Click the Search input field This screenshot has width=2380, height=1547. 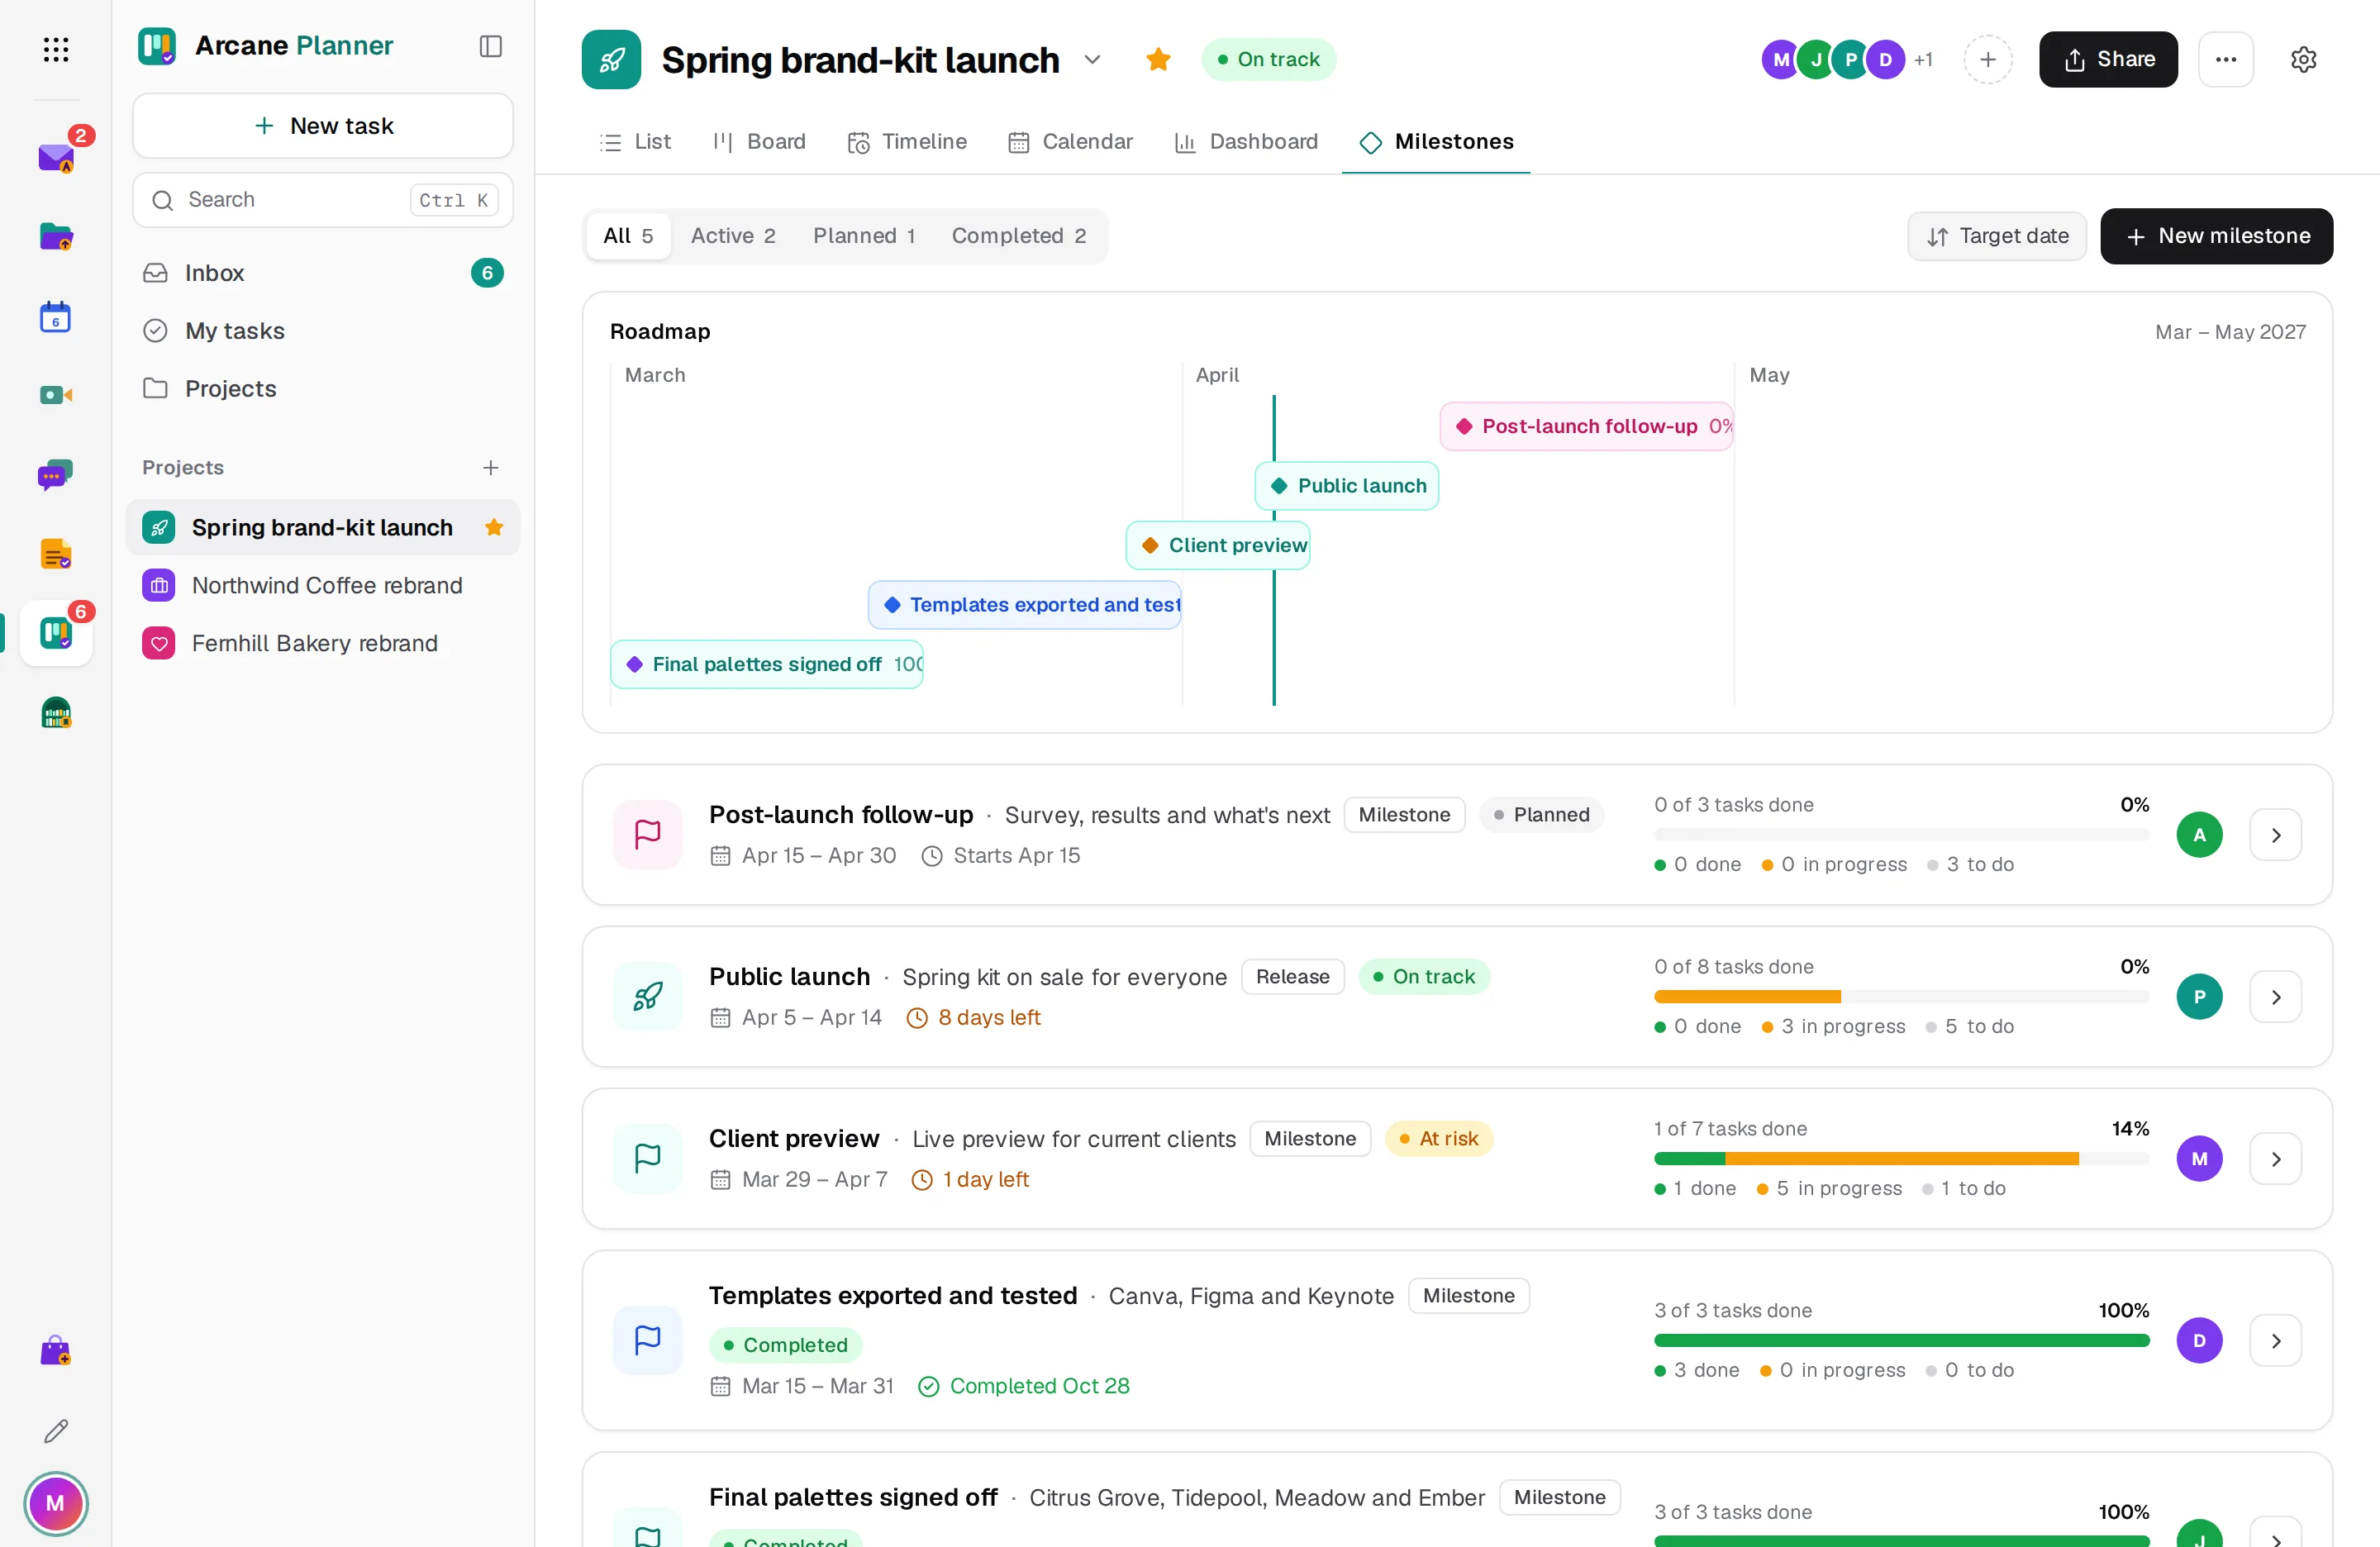tap(323, 200)
